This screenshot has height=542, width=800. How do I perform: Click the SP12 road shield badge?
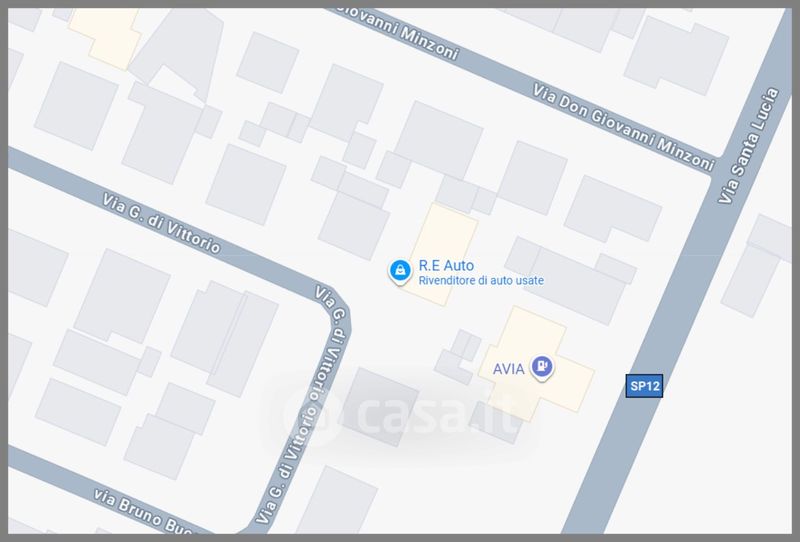(644, 386)
